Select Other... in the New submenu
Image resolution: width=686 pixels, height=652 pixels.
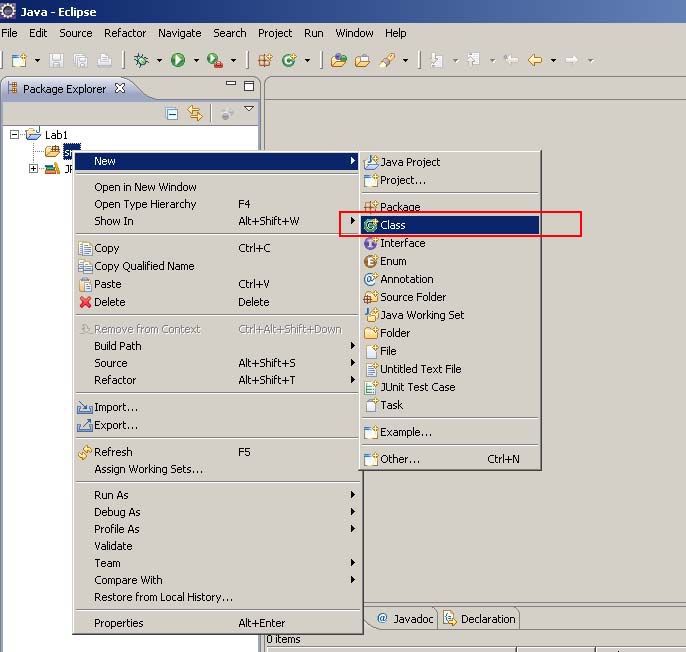[x=450, y=459]
